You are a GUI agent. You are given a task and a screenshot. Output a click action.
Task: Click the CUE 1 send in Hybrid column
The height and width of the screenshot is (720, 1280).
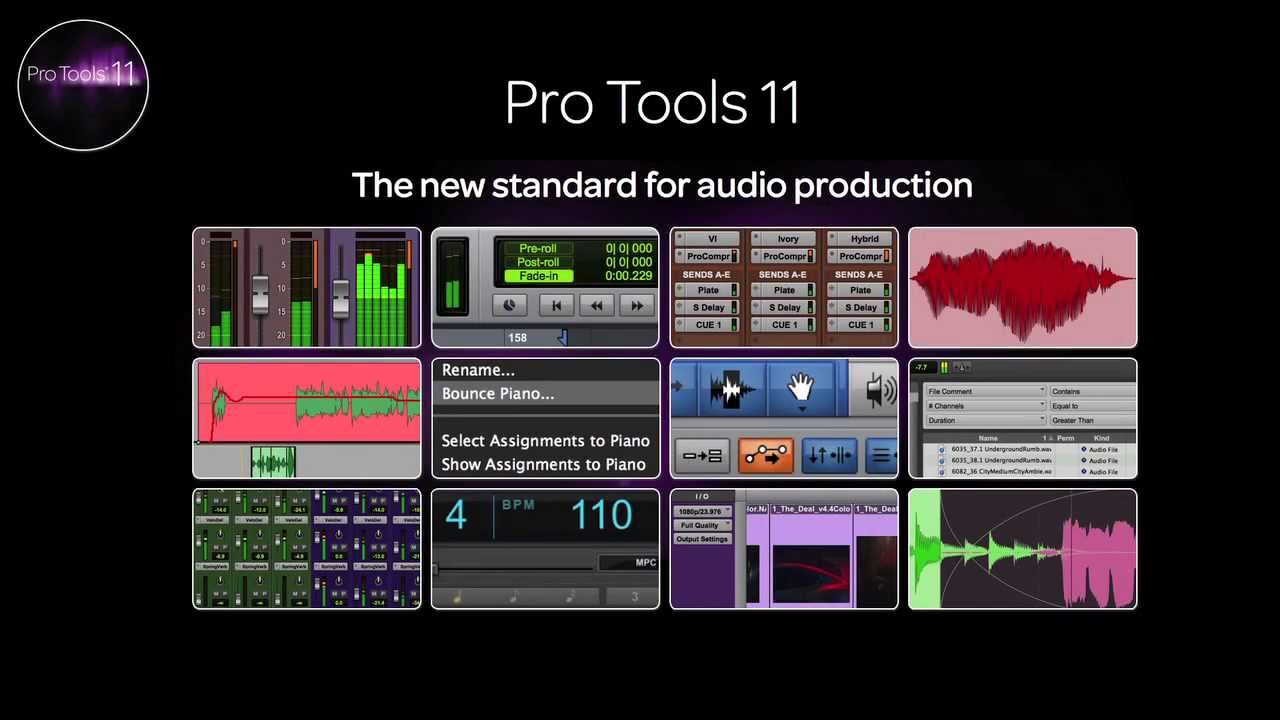click(861, 324)
